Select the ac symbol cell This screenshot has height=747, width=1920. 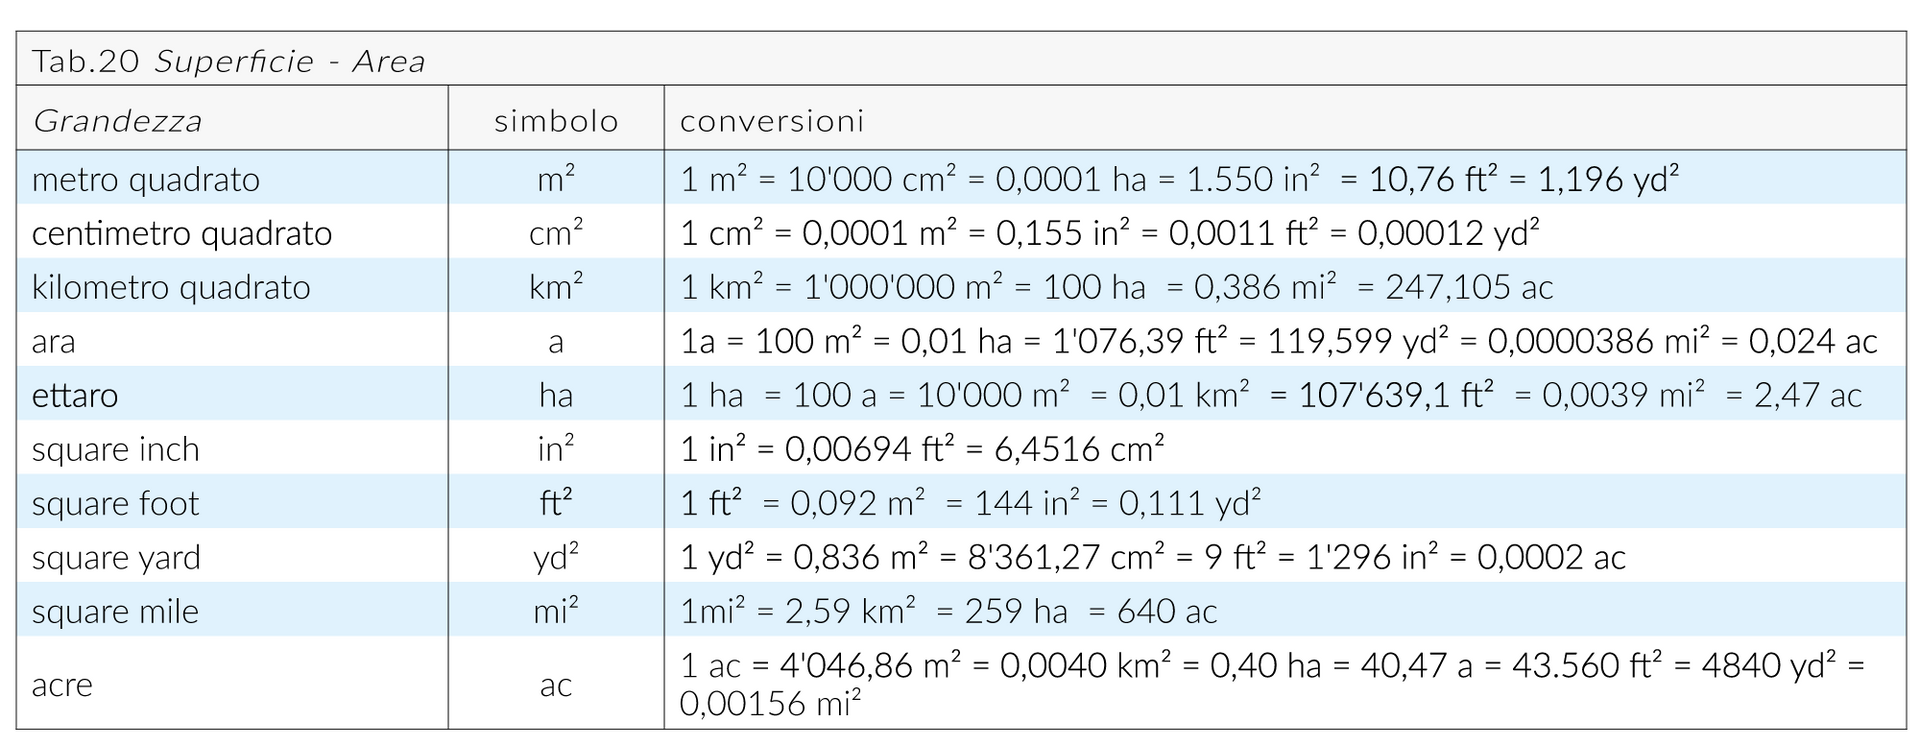[556, 686]
